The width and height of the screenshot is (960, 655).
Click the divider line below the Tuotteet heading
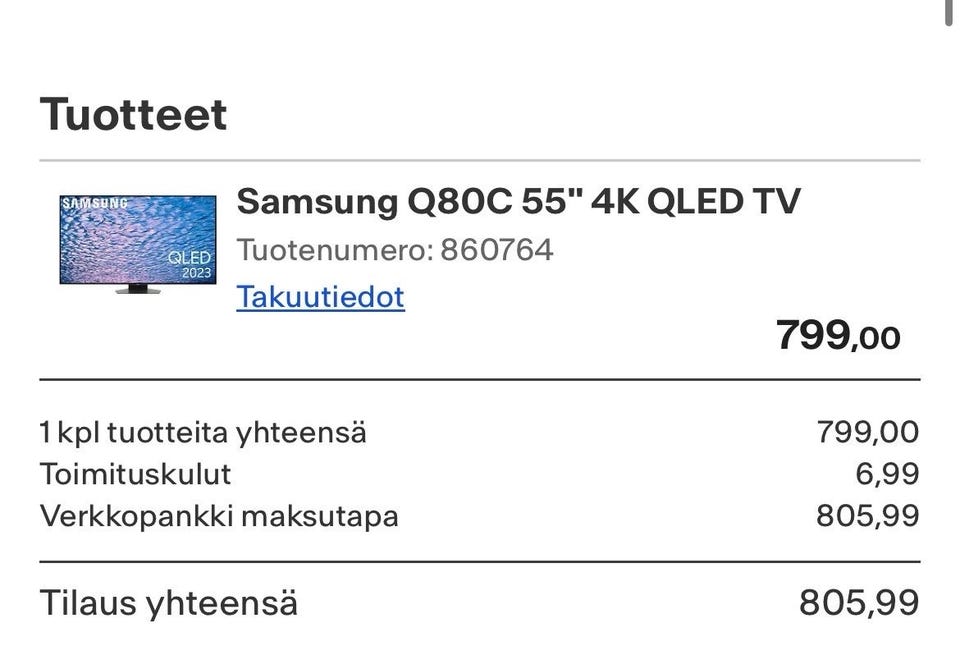[x=480, y=160]
